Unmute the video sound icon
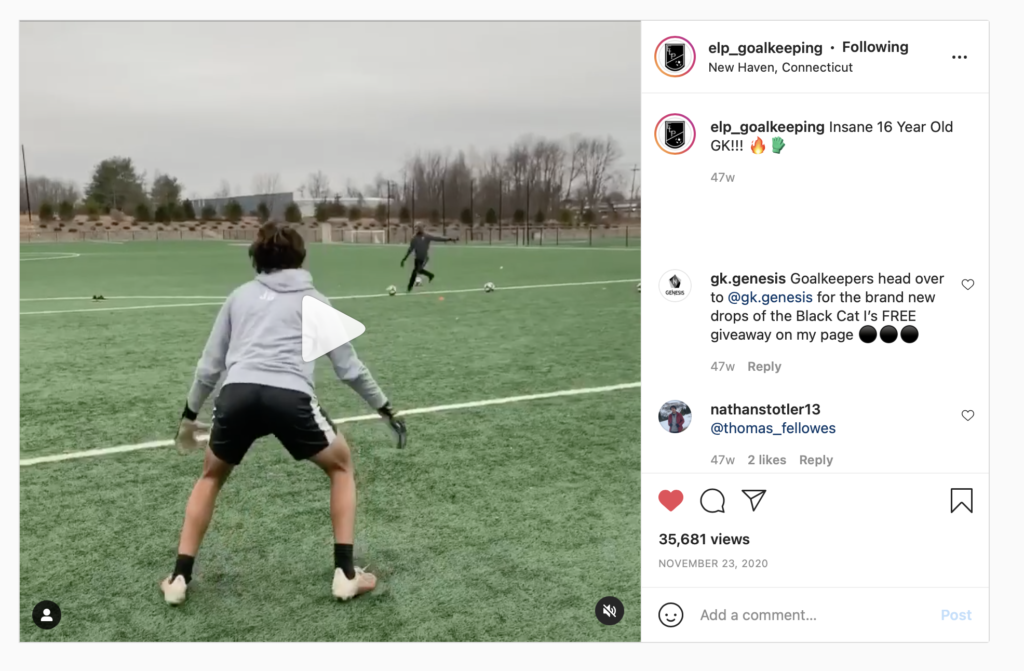1024x671 pixels. coord(609,611)
